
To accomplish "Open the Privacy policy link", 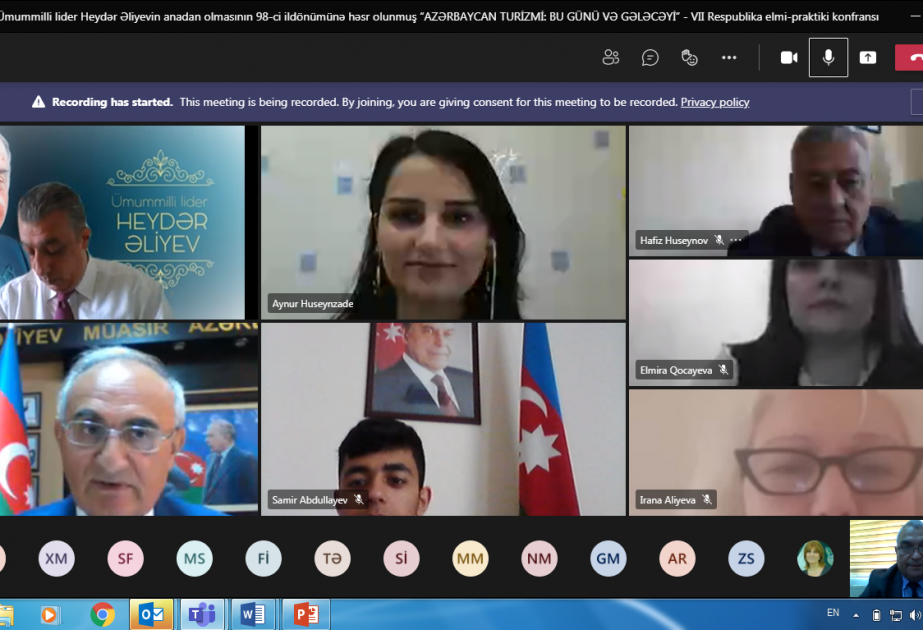I will click(x=715, y=102).
